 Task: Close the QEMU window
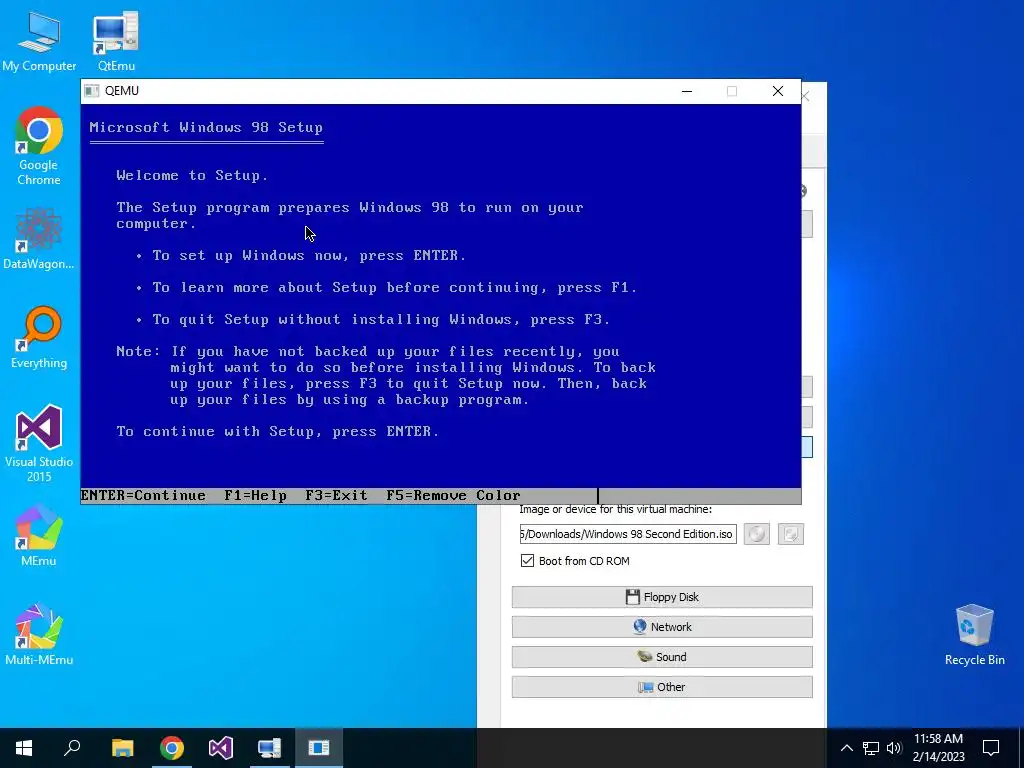778,91
